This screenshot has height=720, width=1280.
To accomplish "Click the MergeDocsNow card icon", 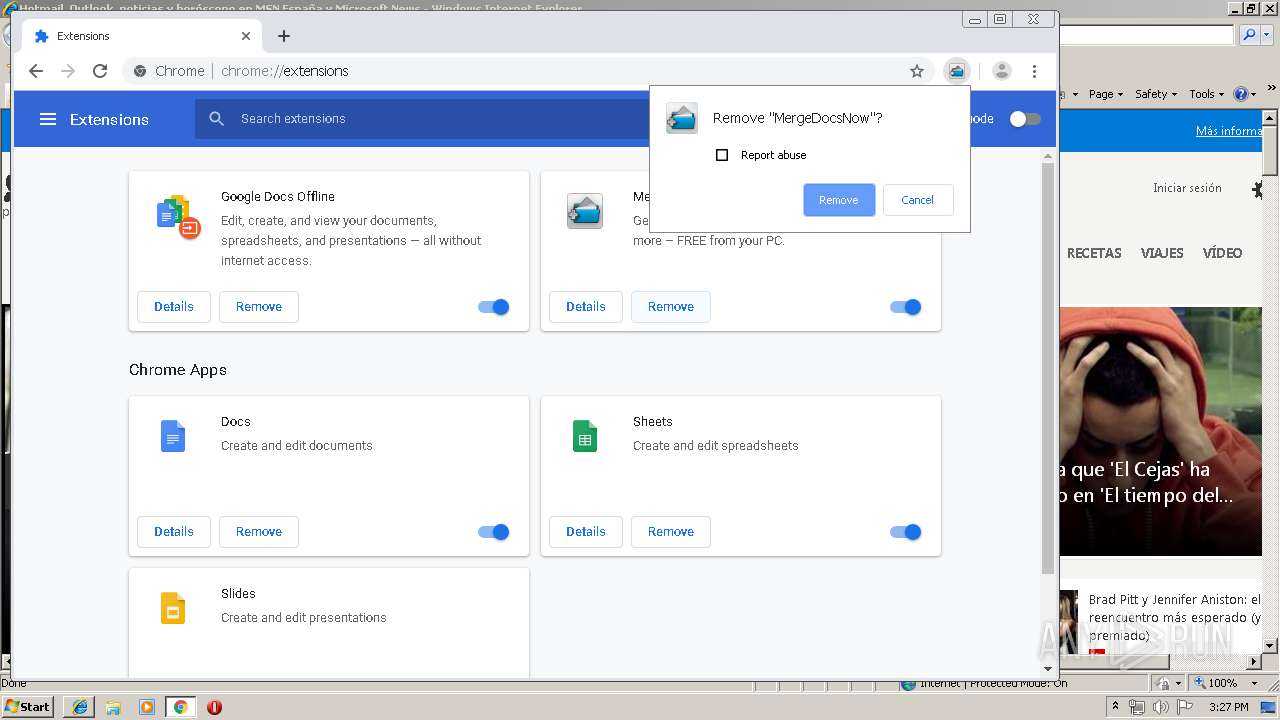I will 585,211.
